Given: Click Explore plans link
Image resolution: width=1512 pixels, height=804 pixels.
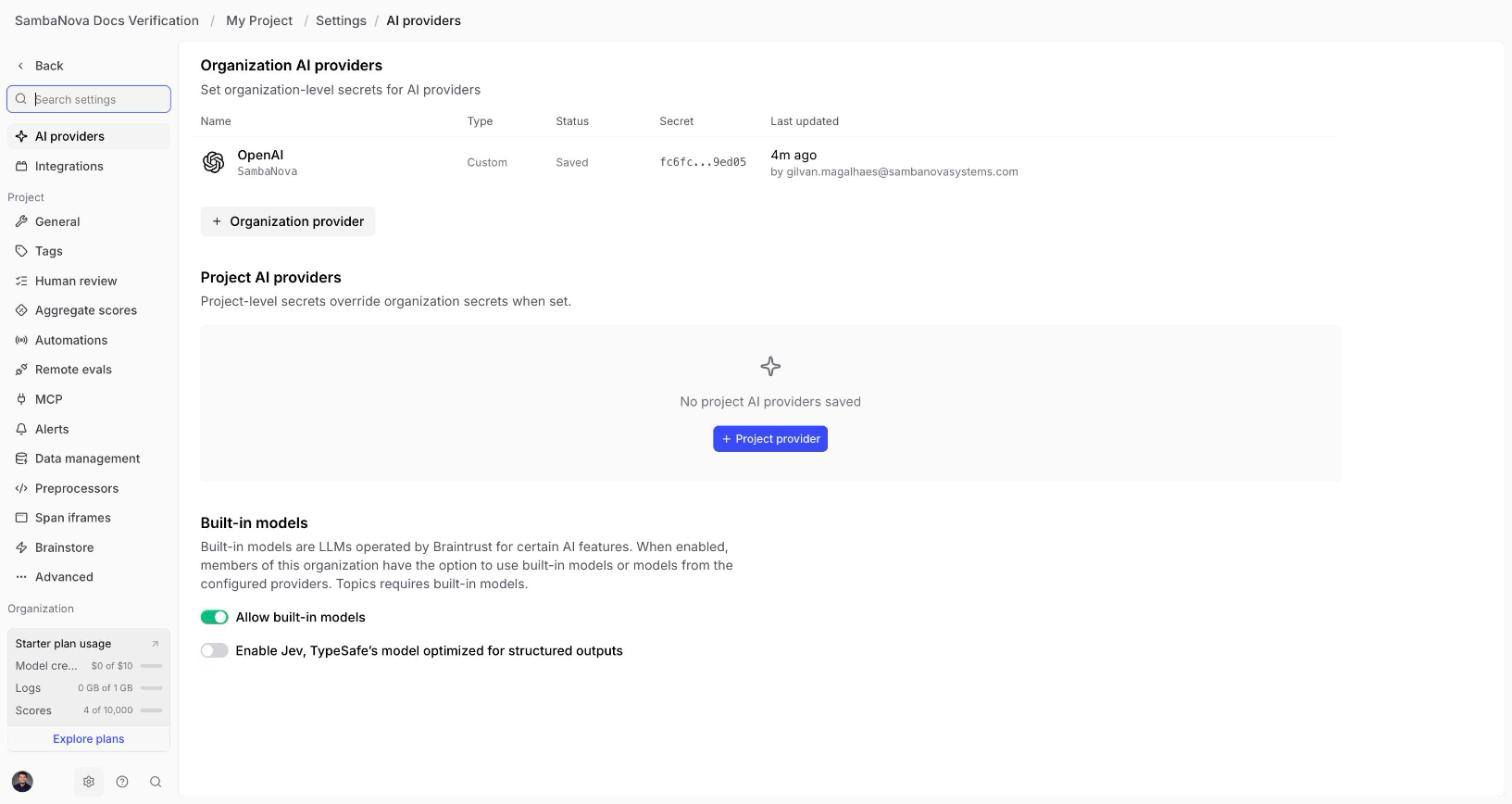Looking at the screenshot, I should tap(89, 739).
